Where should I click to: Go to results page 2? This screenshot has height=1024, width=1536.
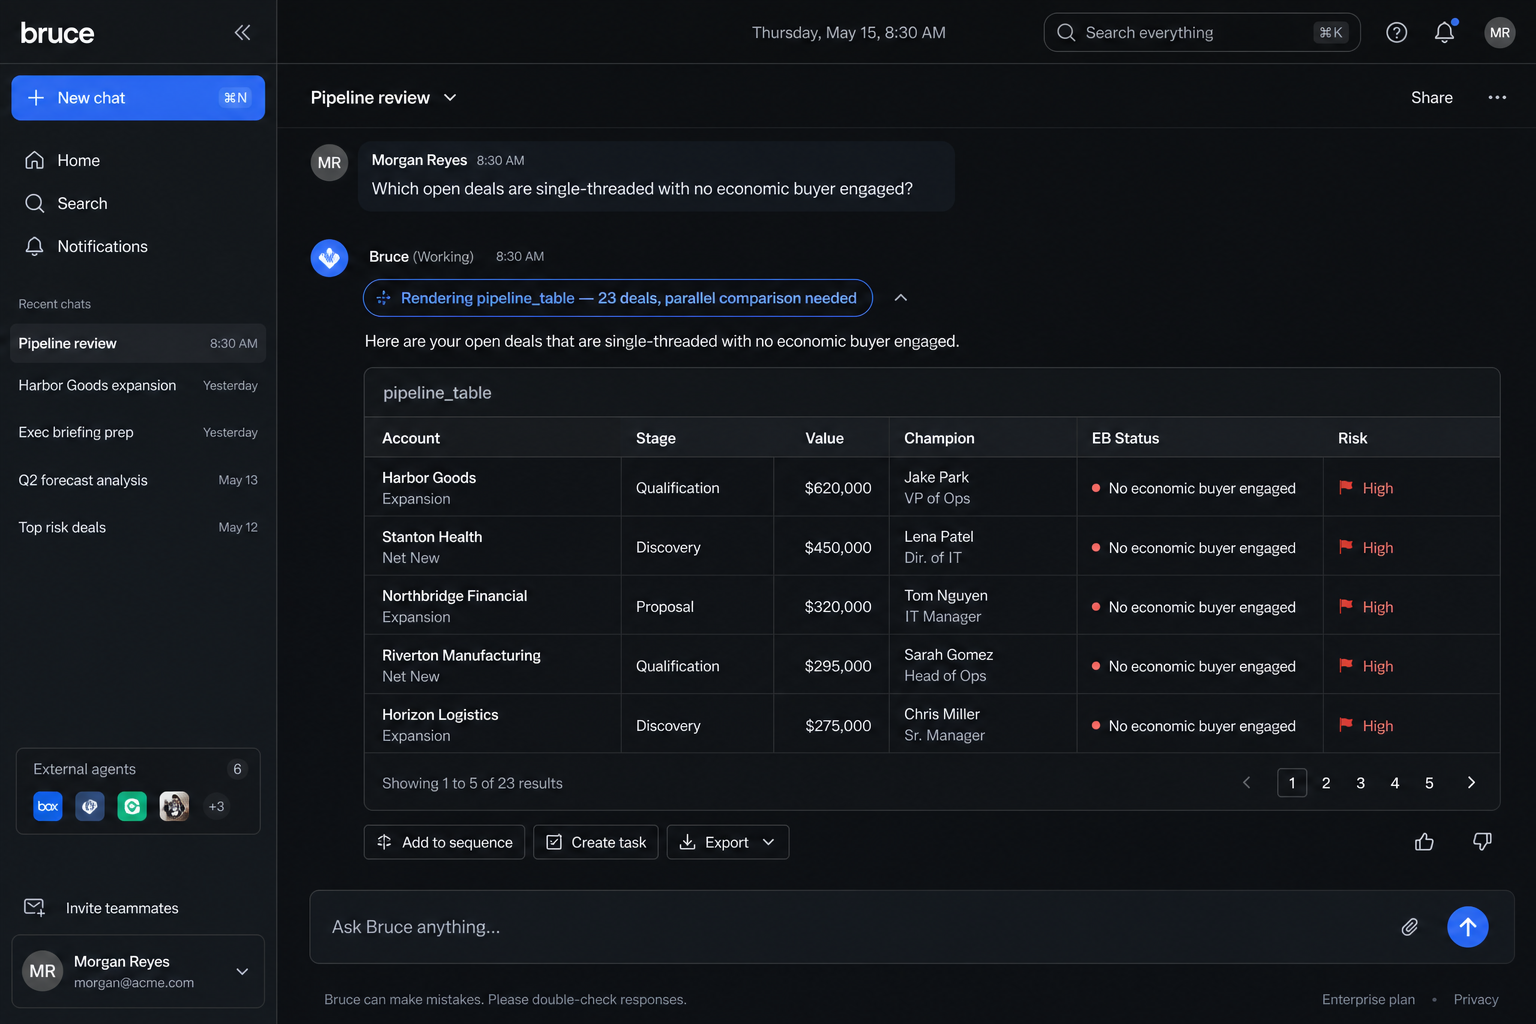tap(1326, 783)
